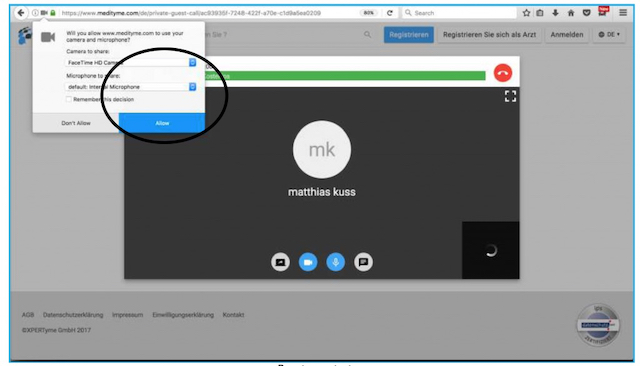
Task: Reload the page with the refresh icon
Action: (390, 13)
